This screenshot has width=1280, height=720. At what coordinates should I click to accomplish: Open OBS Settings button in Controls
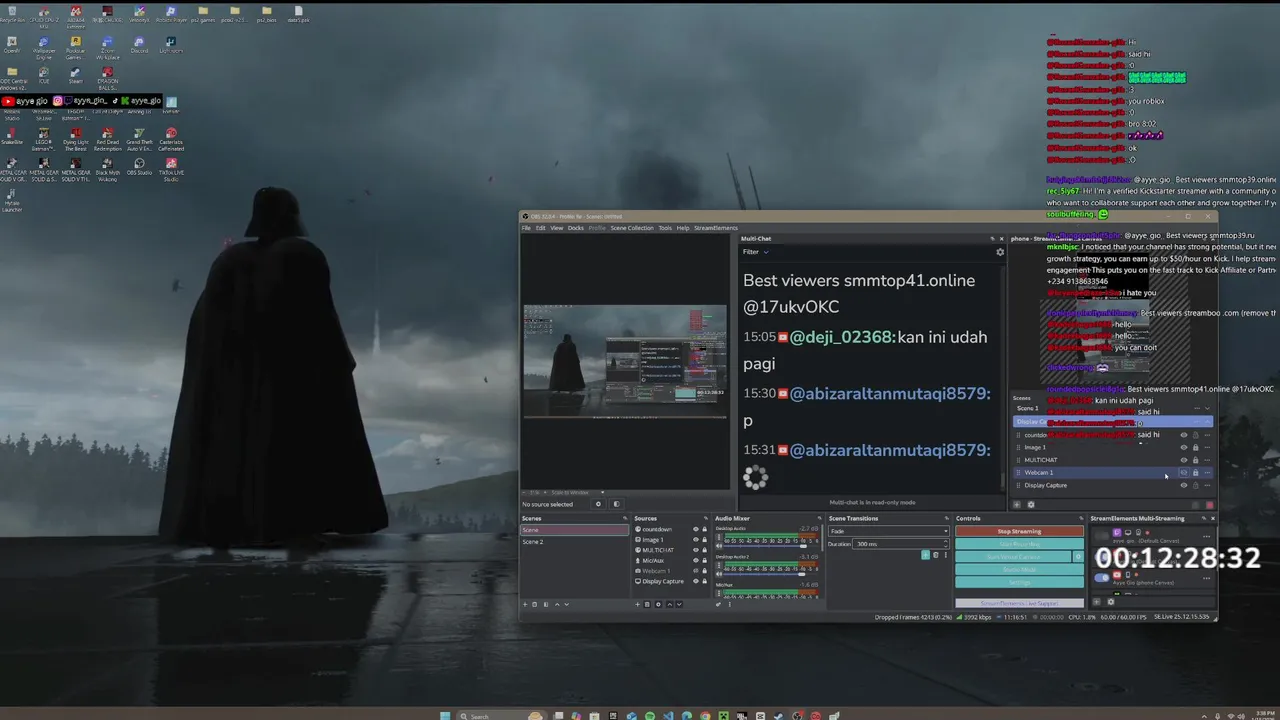click(1019, 582)
